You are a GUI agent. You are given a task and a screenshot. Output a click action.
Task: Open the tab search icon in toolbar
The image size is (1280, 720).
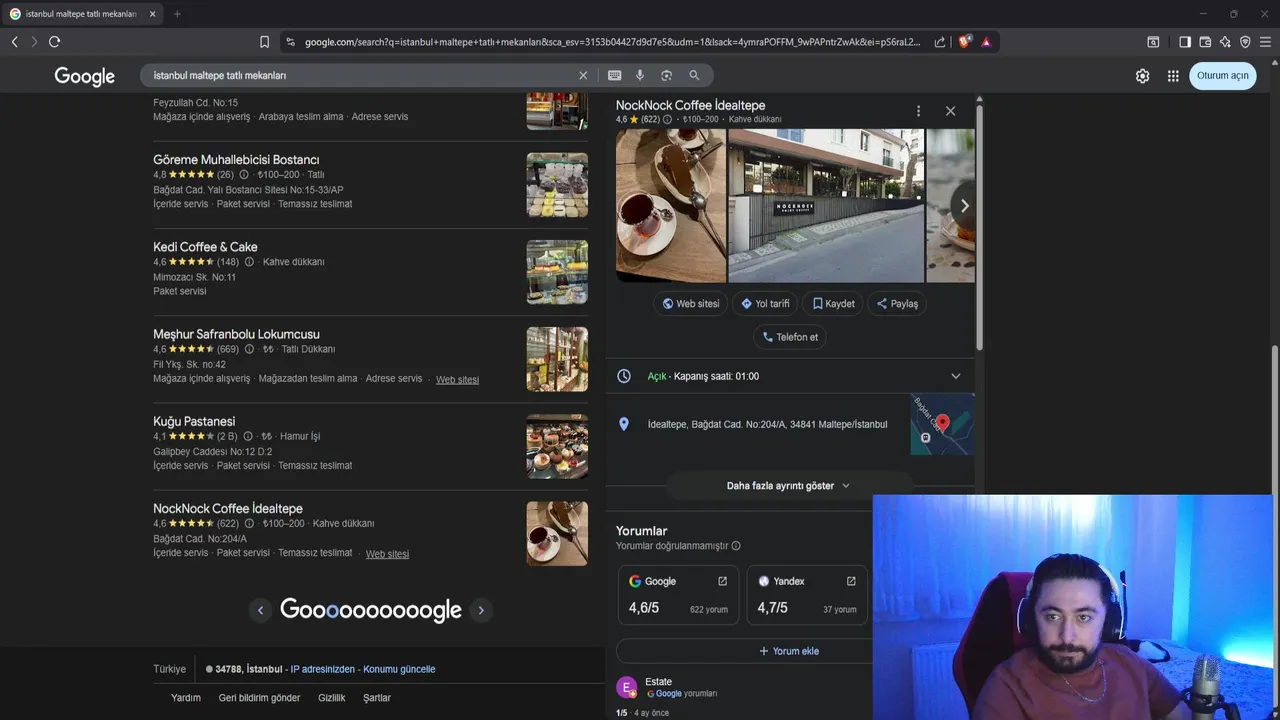point(1153,42)
